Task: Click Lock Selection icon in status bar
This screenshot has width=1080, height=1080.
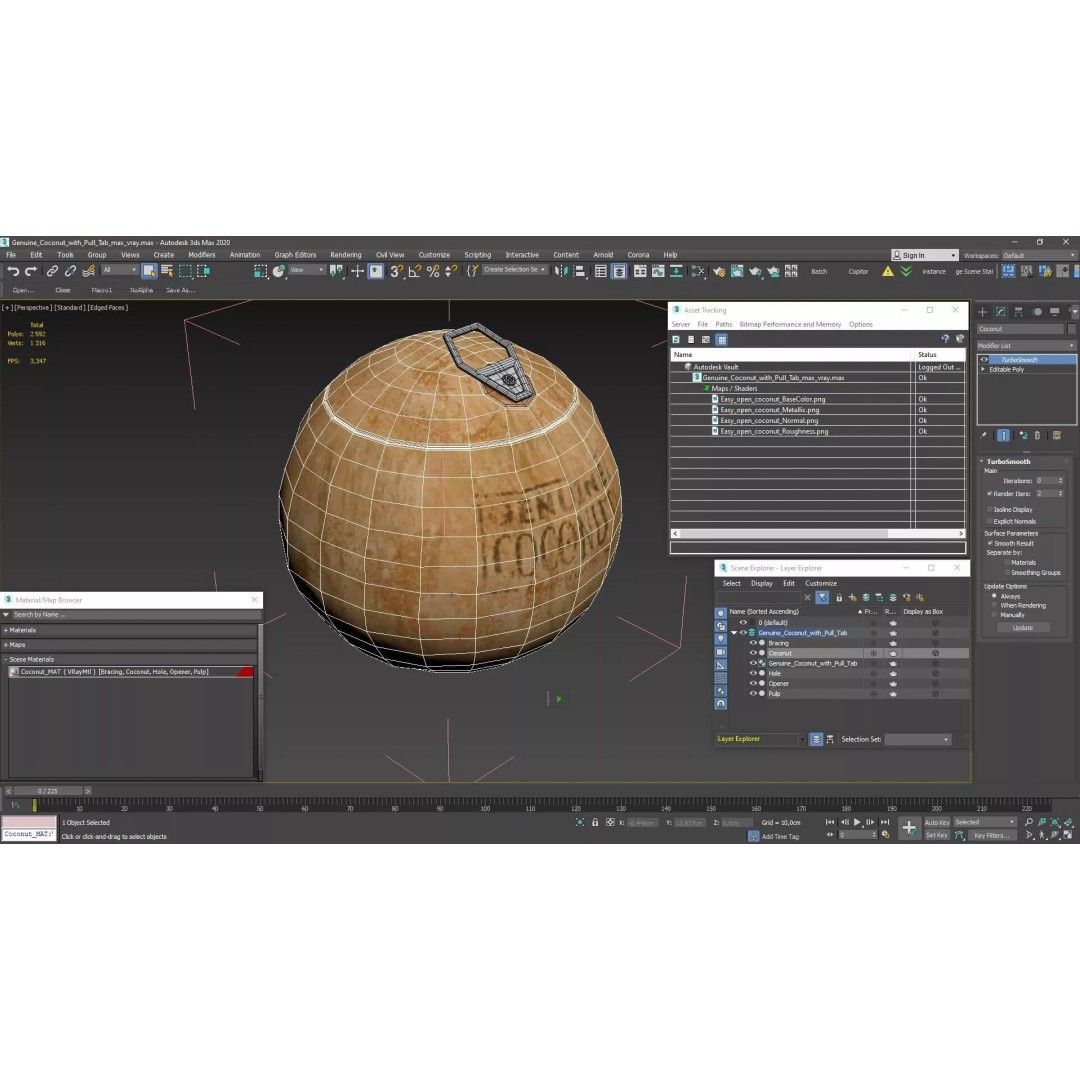Action: 595,822
